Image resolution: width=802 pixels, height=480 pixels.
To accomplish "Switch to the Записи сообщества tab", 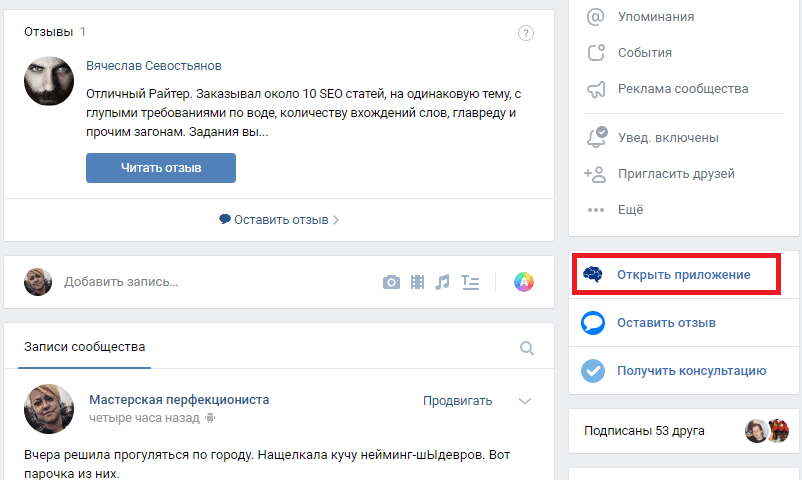I will tap(85, 347).
